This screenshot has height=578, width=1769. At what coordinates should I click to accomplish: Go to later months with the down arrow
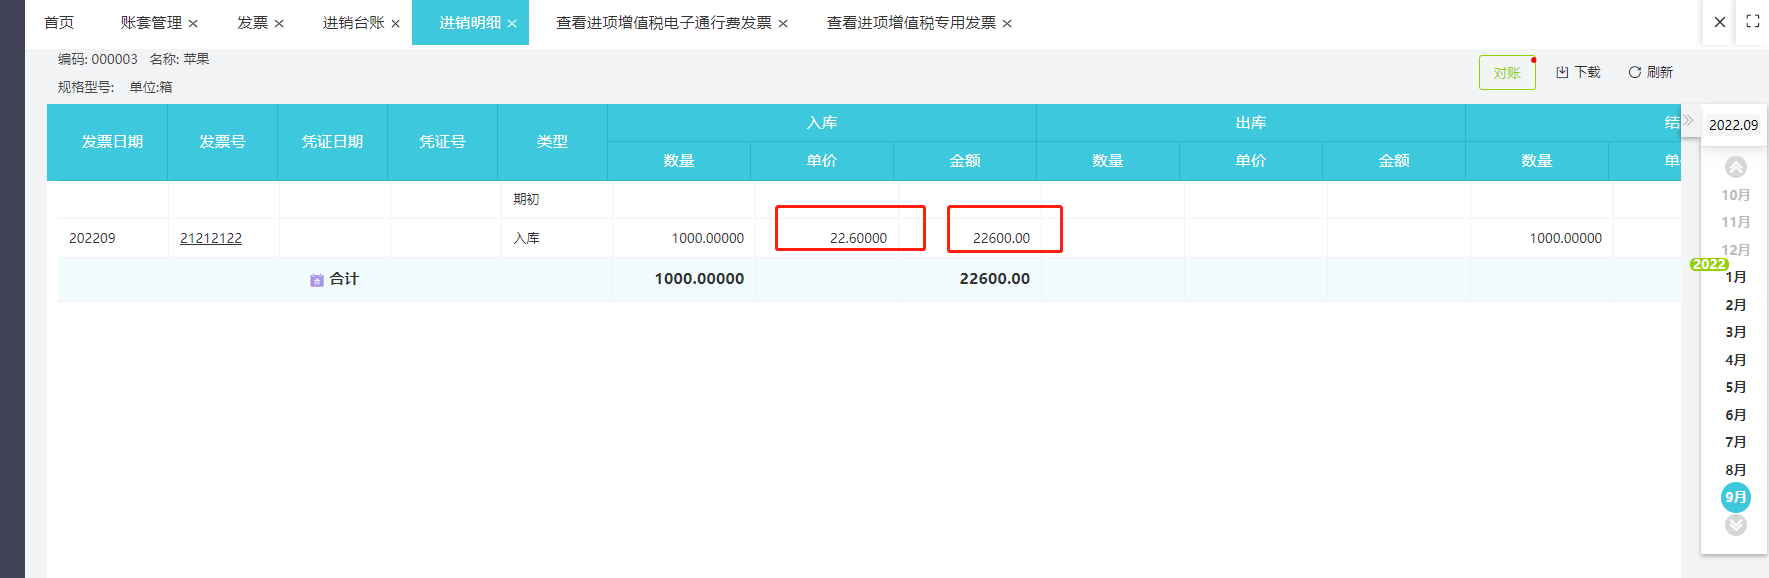[1736, 525]
